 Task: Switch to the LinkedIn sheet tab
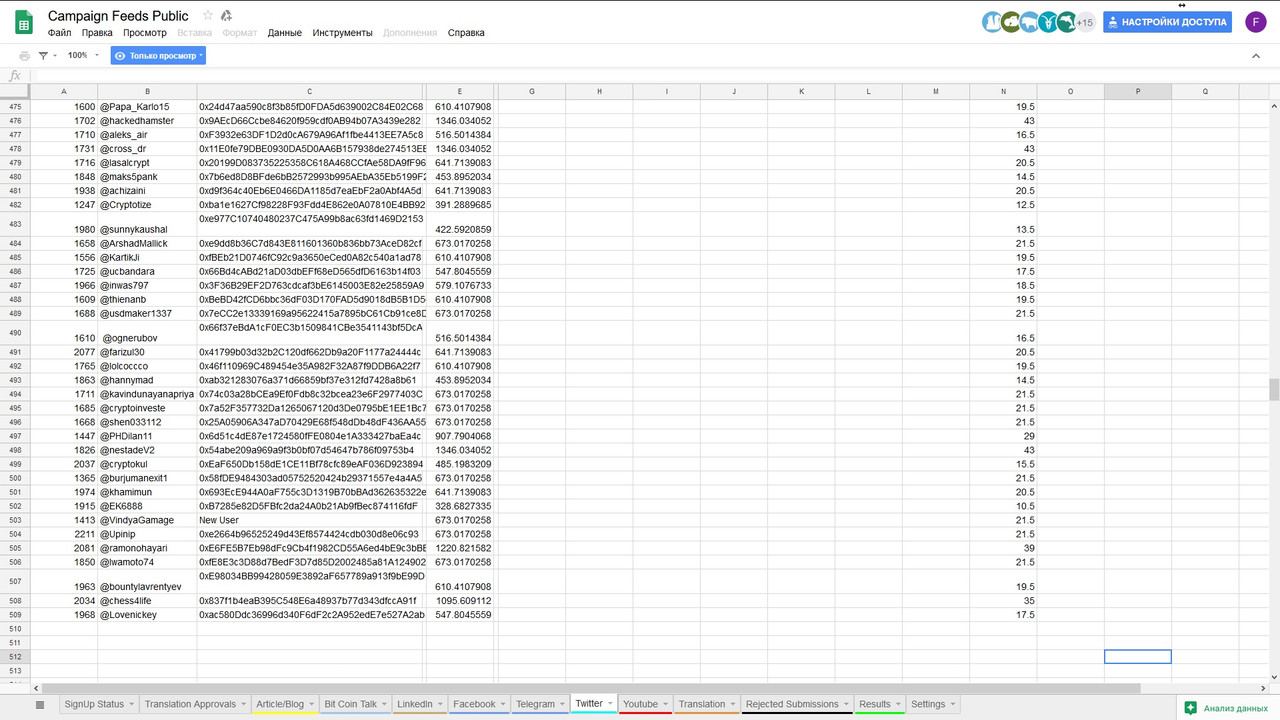pyautogui.click(x=414, y=704)
